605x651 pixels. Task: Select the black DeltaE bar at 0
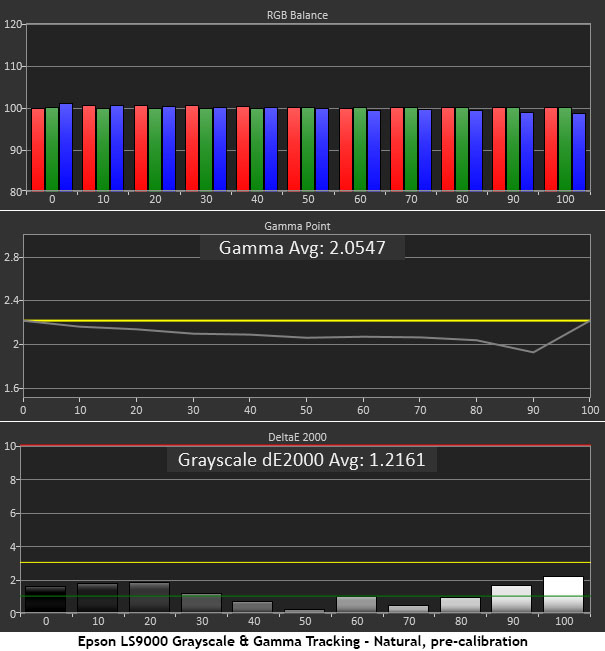pos(45,599)
